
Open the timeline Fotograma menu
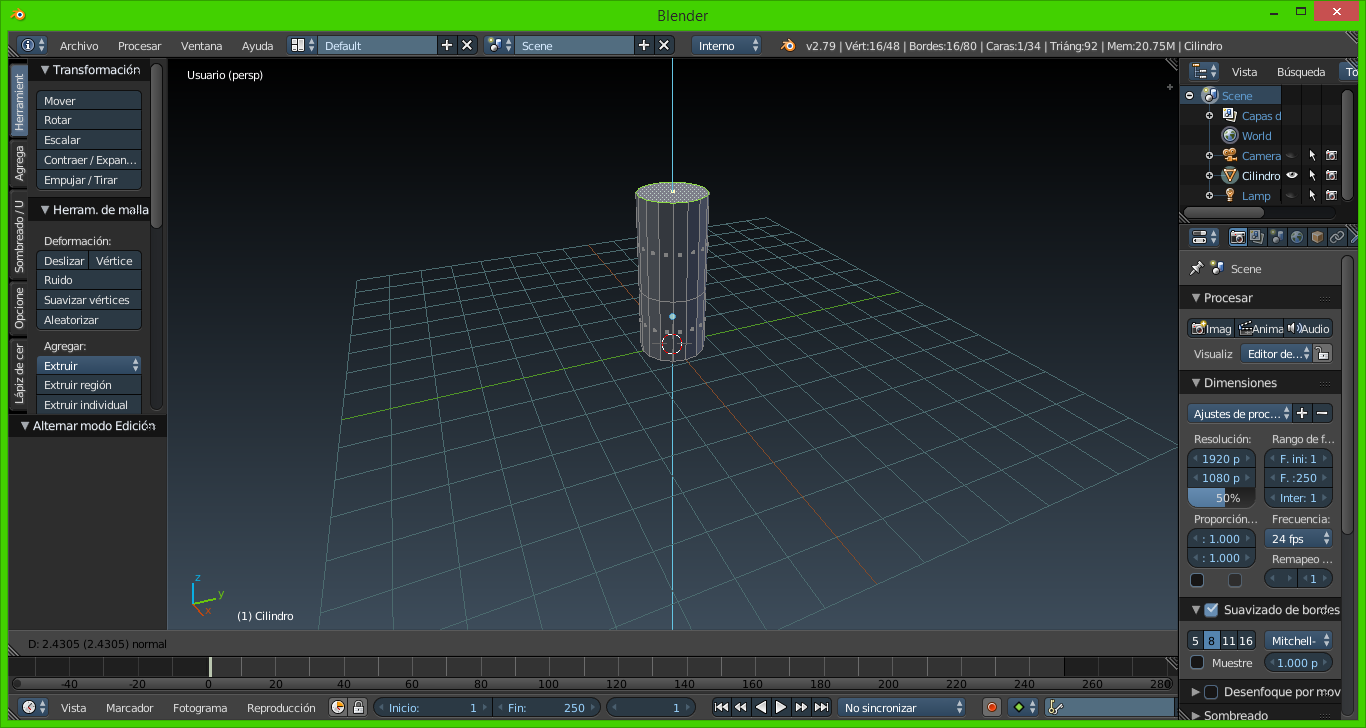tap(200, 708)
